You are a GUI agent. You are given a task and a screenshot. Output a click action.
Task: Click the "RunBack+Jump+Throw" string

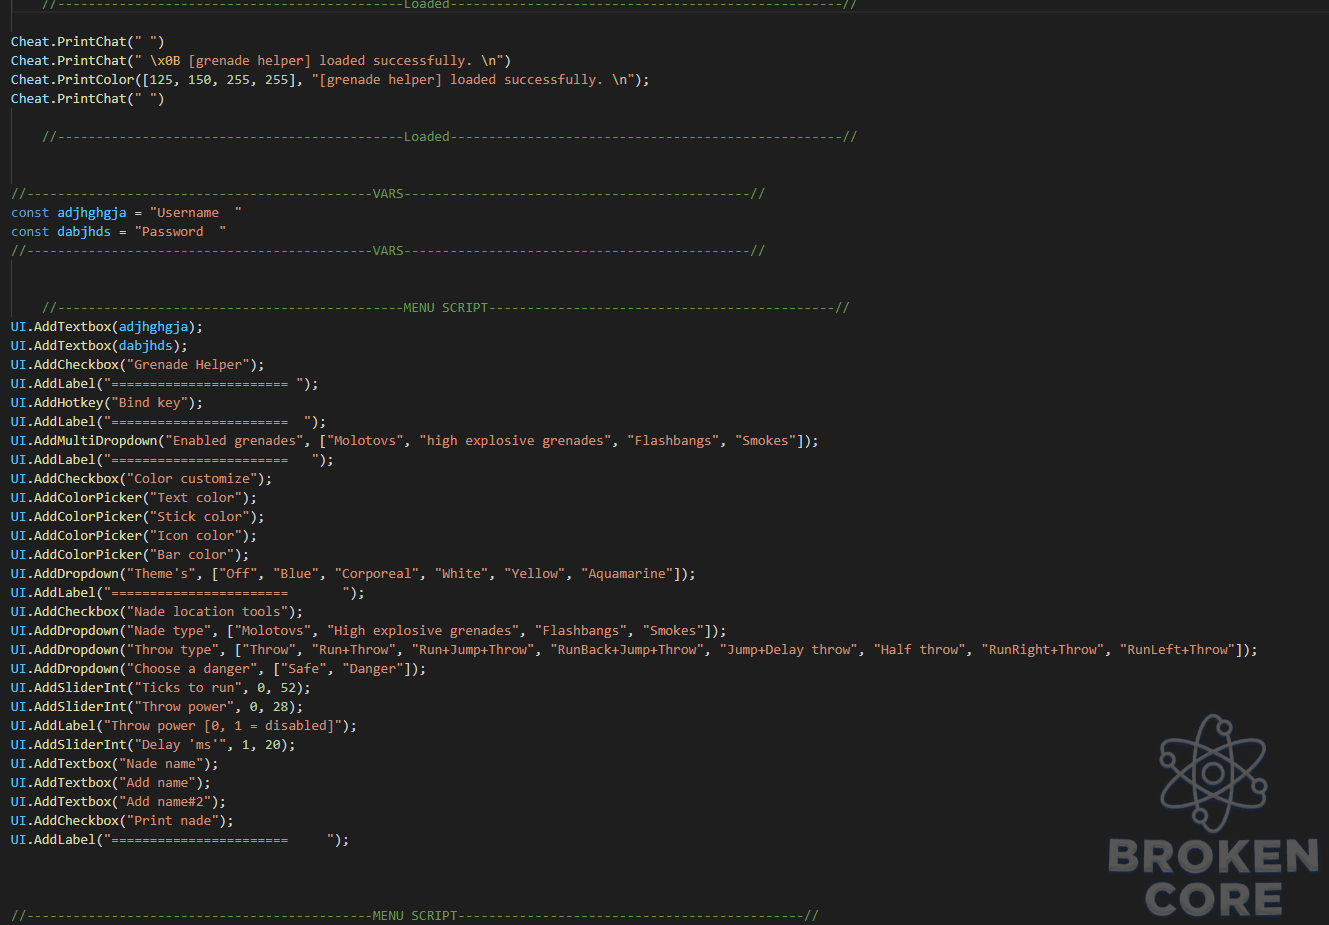click(627, 649)
